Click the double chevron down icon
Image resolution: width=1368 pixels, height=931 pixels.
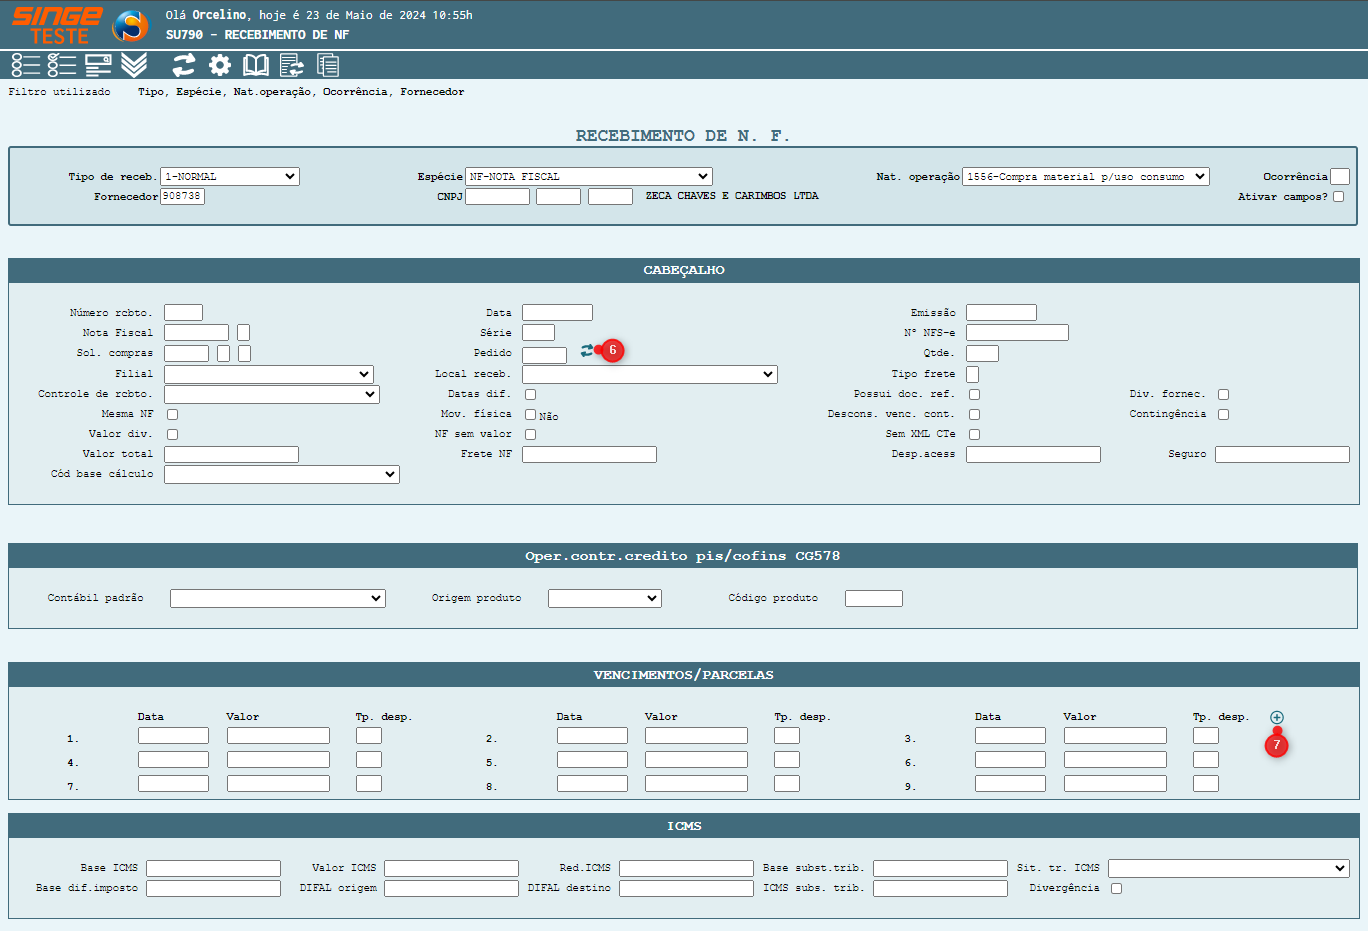[x=134, y=65]
